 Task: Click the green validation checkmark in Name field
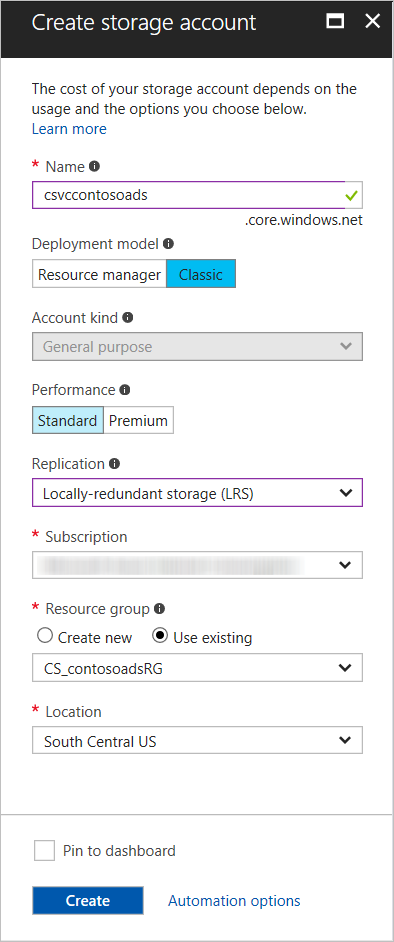point(351,195)
